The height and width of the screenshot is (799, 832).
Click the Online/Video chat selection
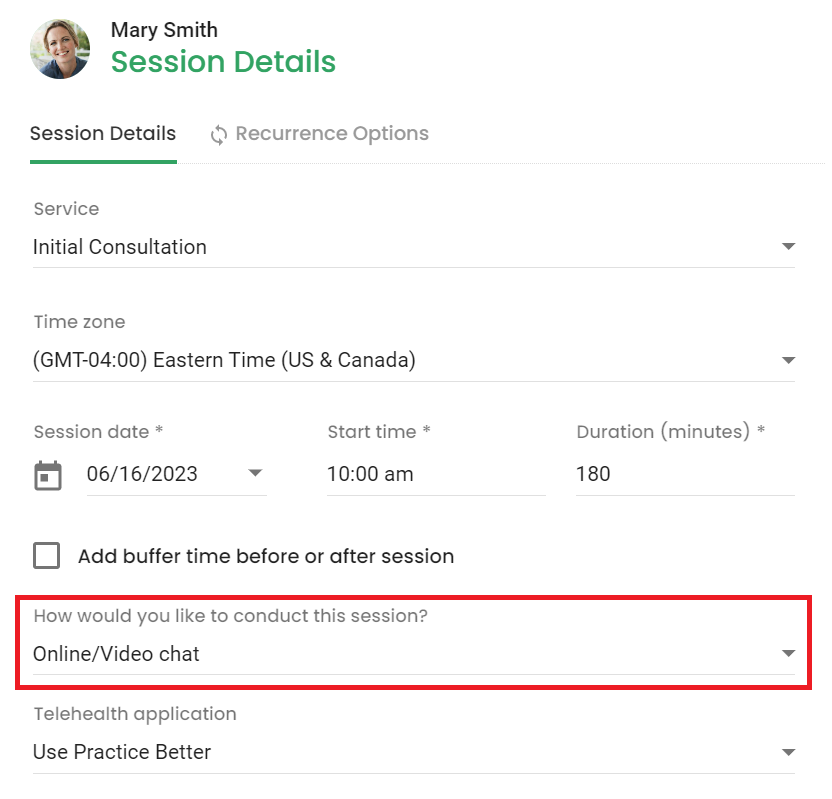(414, 654)
